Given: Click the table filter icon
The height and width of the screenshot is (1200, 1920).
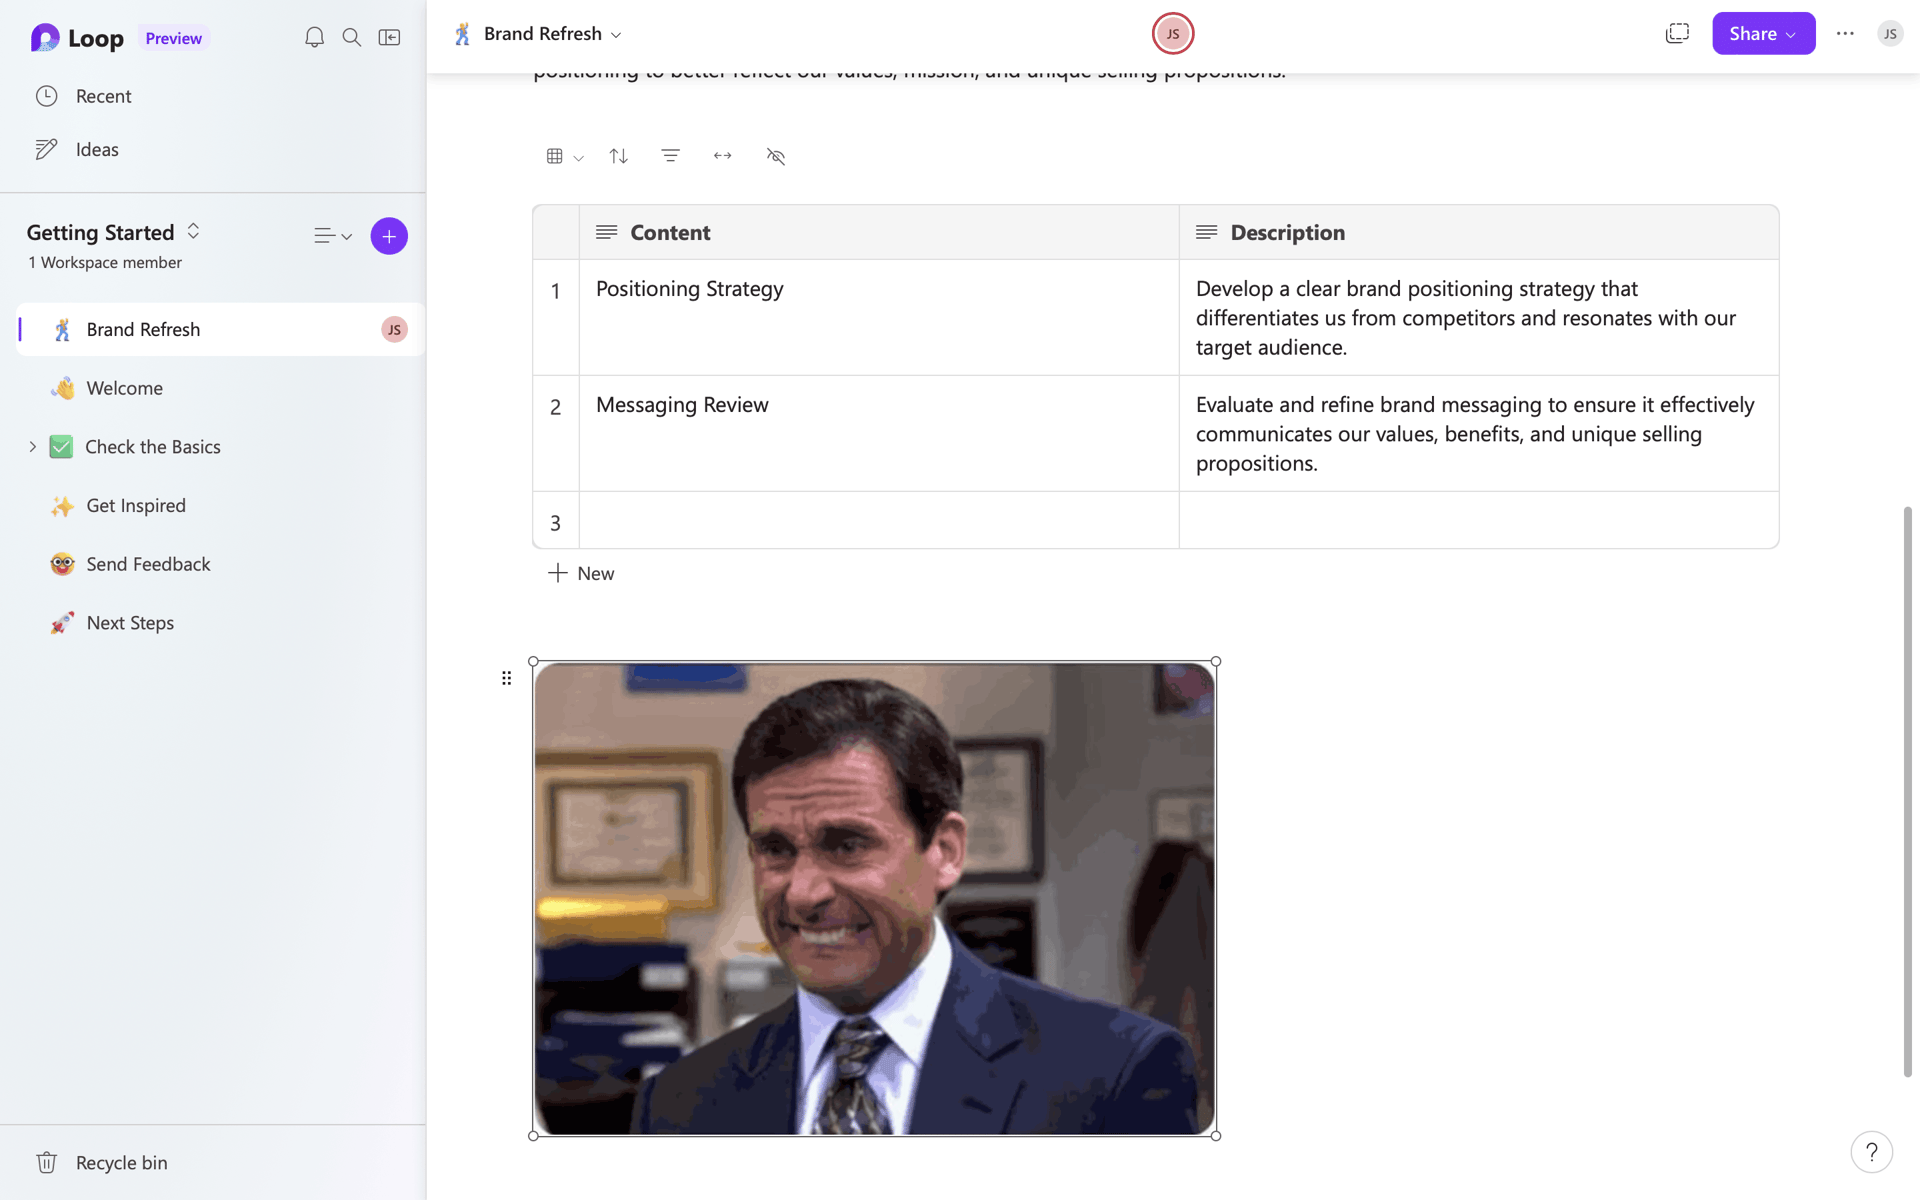Looking at the screenshot, I should point(671,156).
